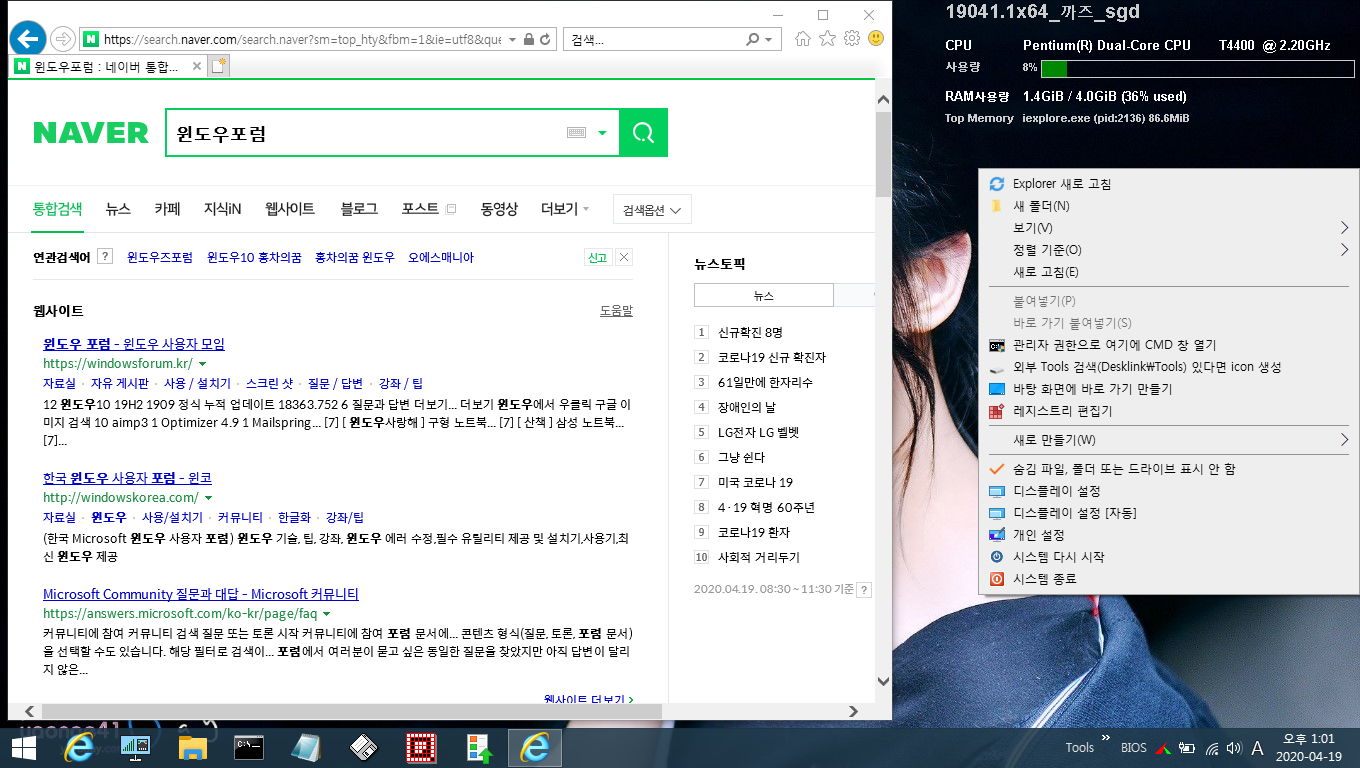Click the green-arrow list taskbar icon

point(480,748)
